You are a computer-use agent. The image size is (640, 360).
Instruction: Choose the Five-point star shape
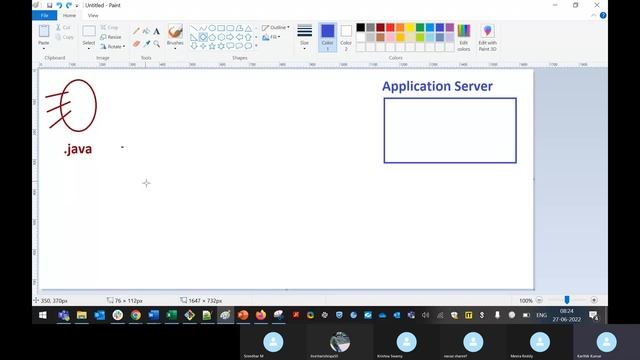click(x=212, y=46)
